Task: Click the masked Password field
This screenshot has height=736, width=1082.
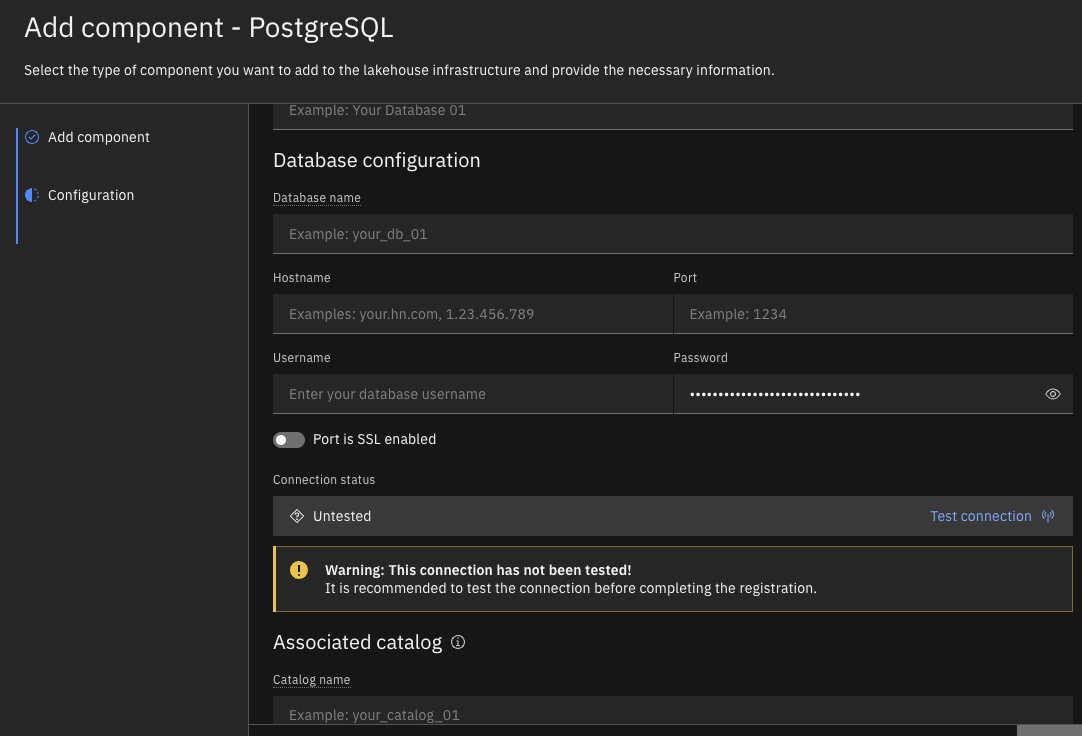Action: [860, 394]
